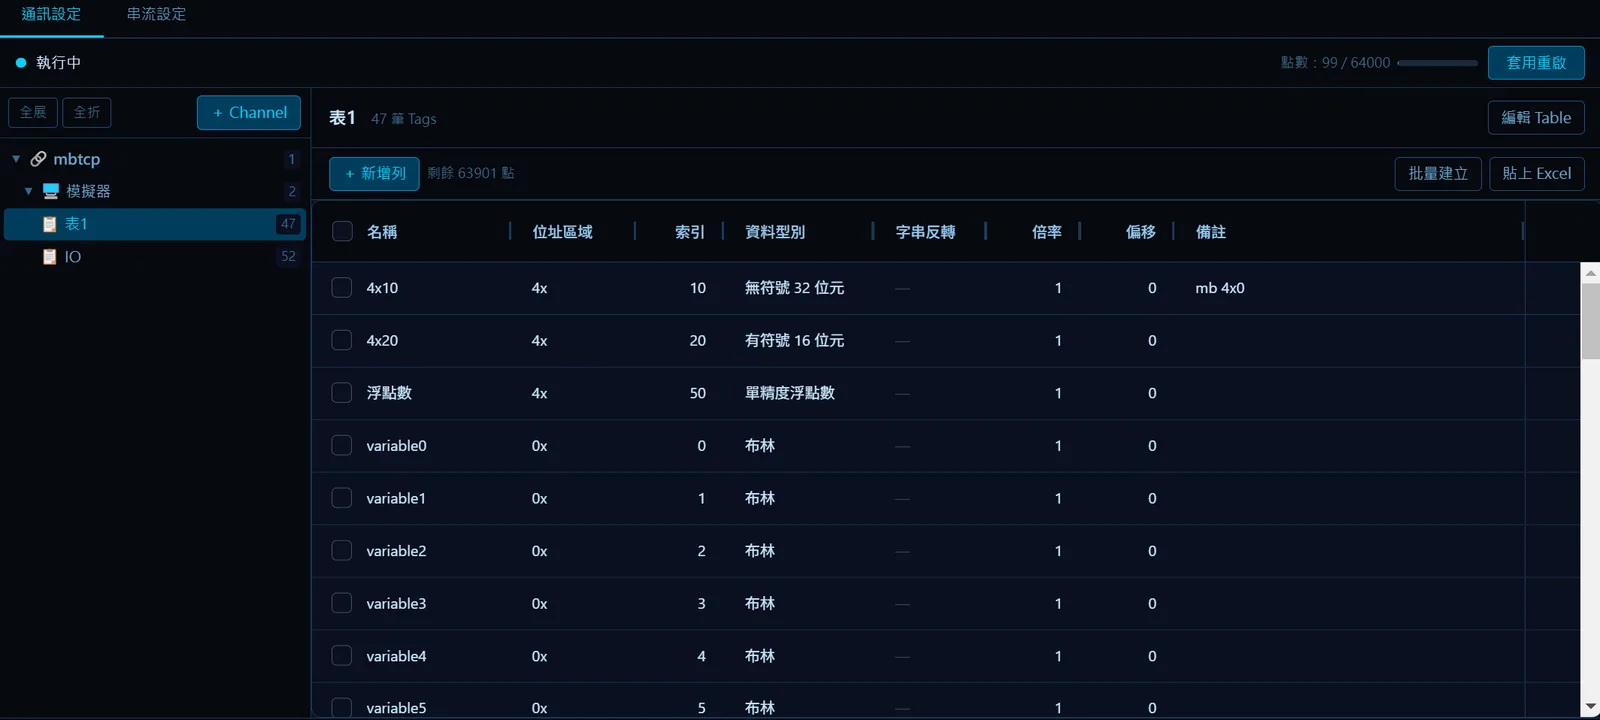Screen dimensions: 1600x720
Task: Click 貼上 Excel button
Action: click(x=1537, y=174)
